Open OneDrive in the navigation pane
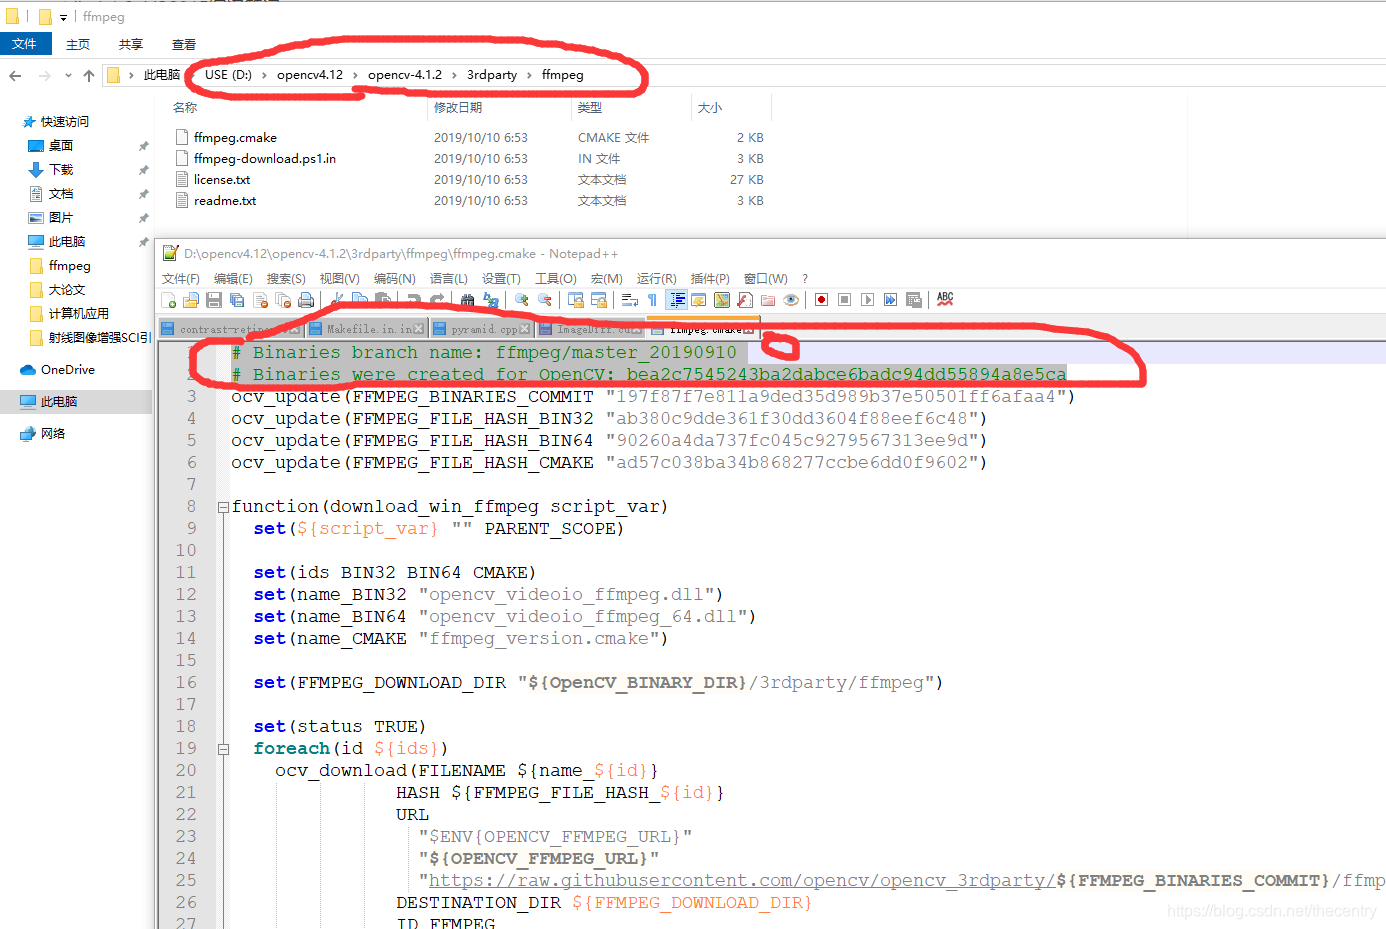The image size is (1386, 929). (x=68, y=370)
